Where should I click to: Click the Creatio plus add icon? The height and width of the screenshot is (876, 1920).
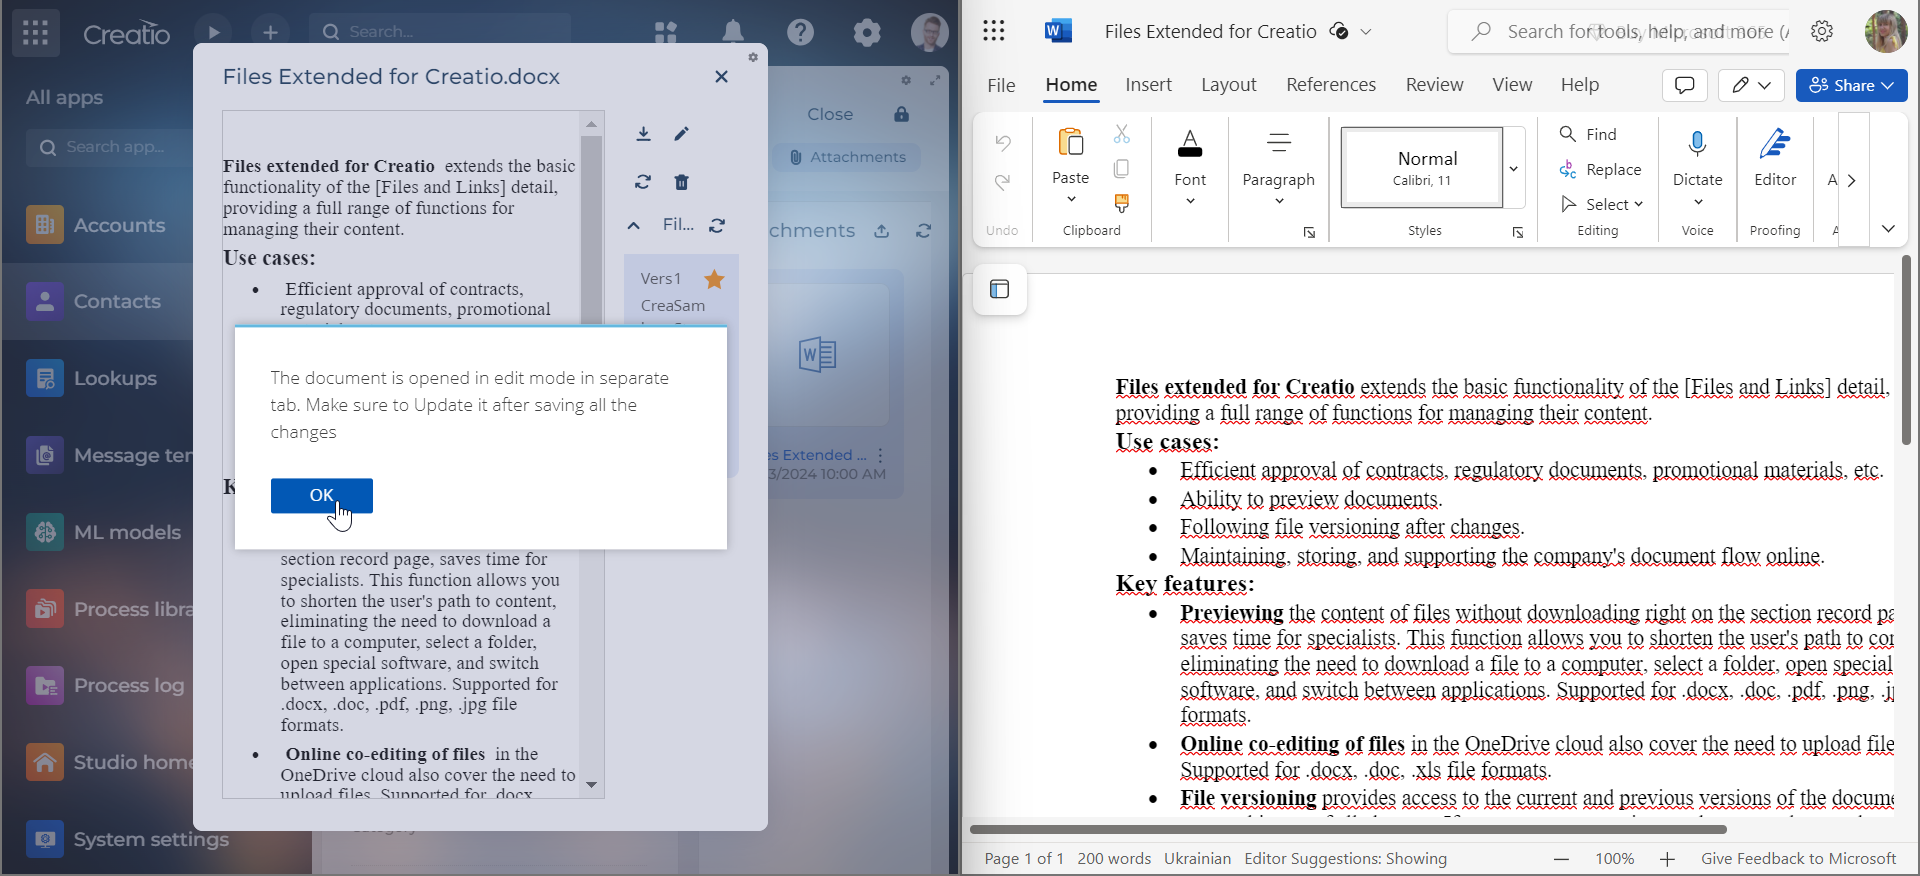pos(270,33)
